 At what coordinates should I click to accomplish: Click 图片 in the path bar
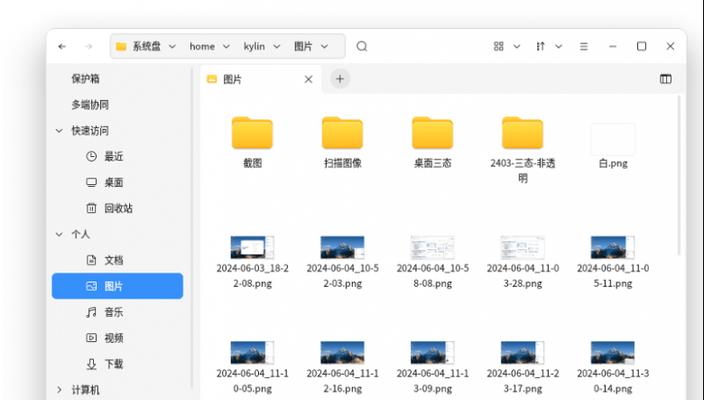303,46
